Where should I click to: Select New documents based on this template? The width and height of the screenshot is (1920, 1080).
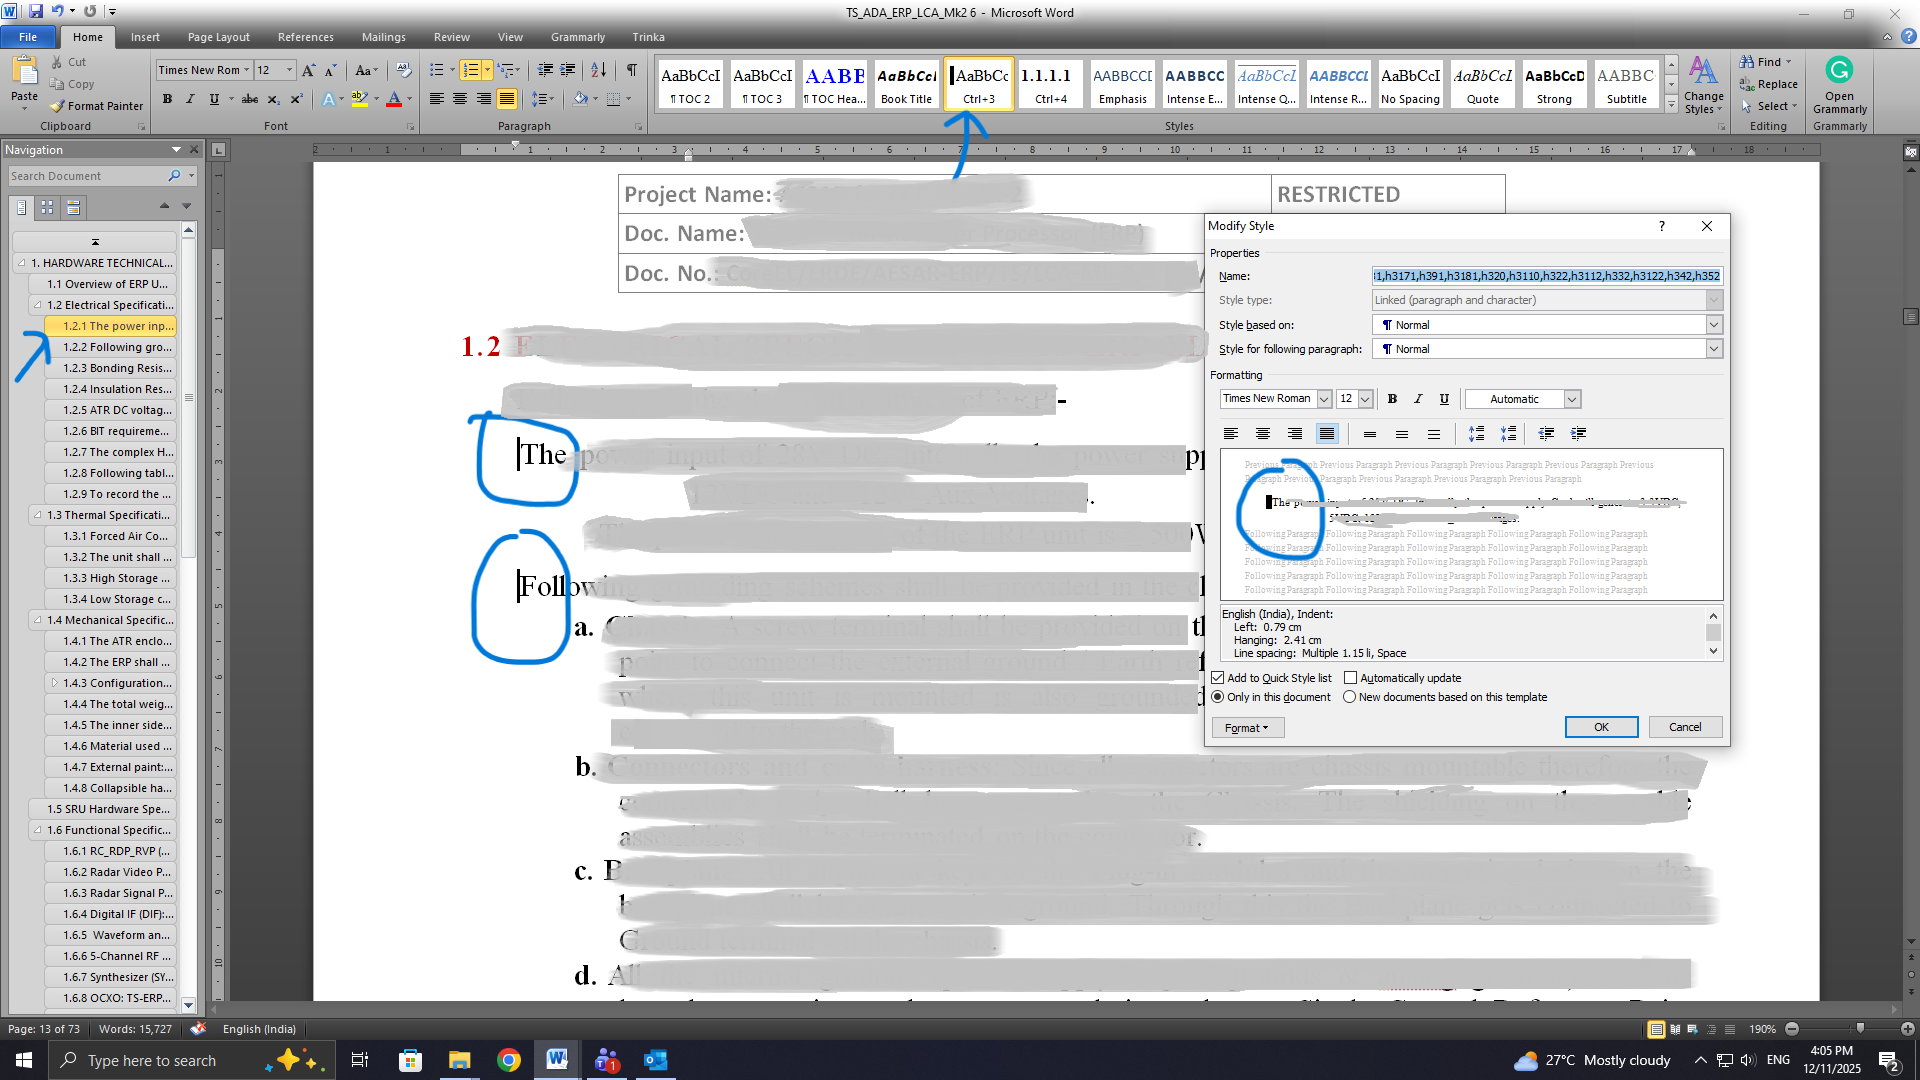(1350, 697)
